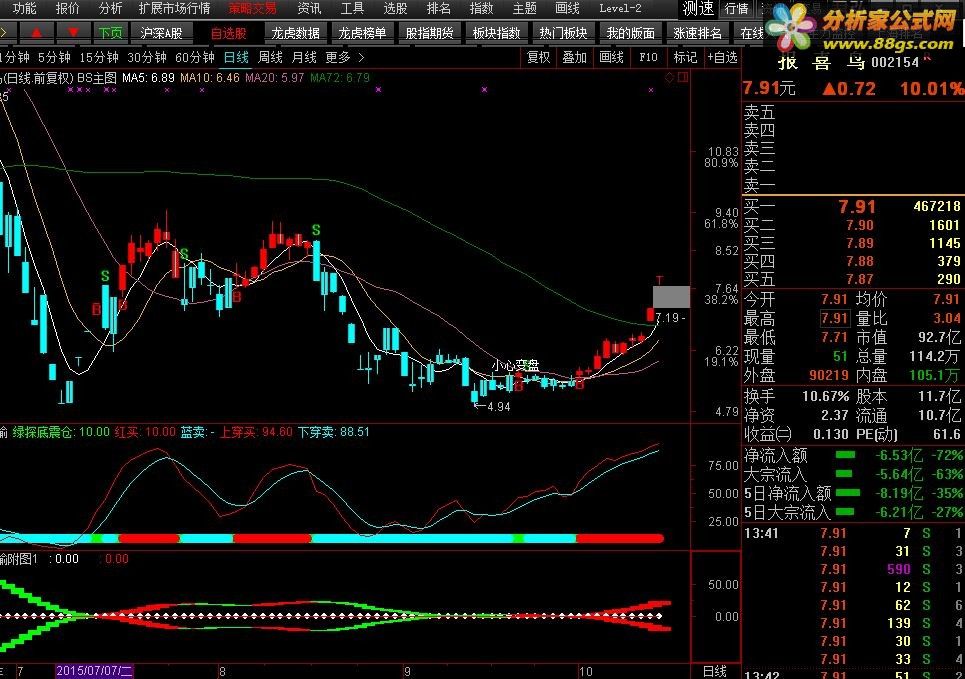
Task: Click the MA72: 6.79 indicator label
Action: (x=340, y=78)
